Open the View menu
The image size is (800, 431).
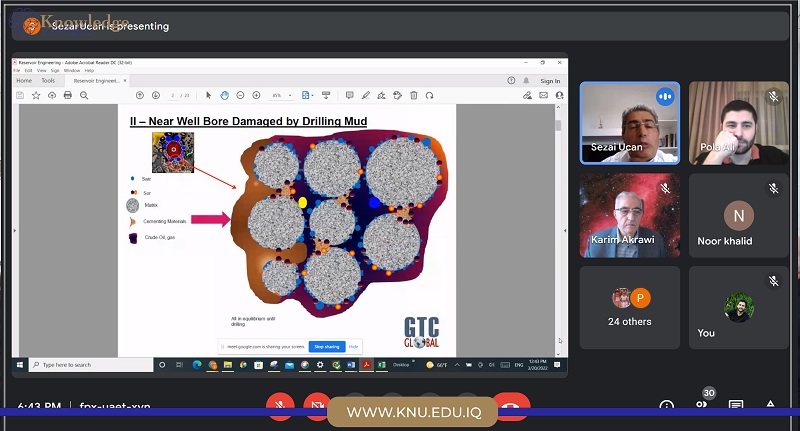tap(41, 70)
